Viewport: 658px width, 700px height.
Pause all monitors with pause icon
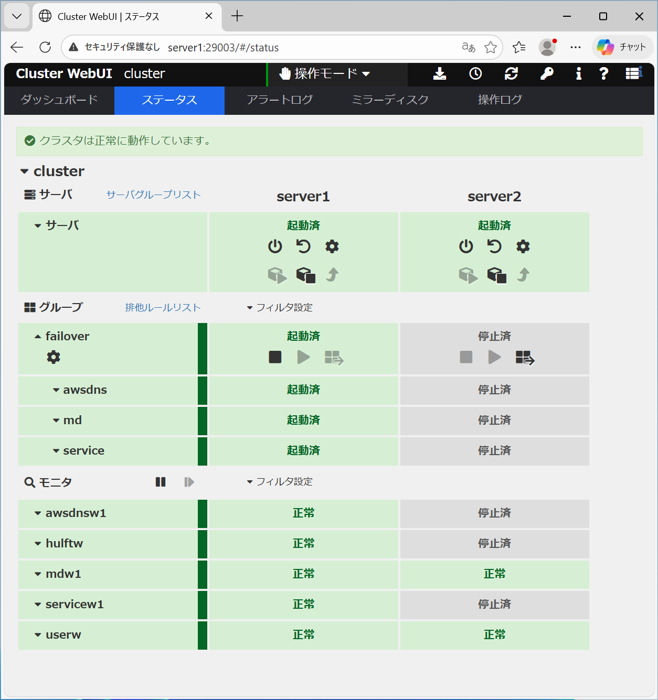click(x=160, y=482)
